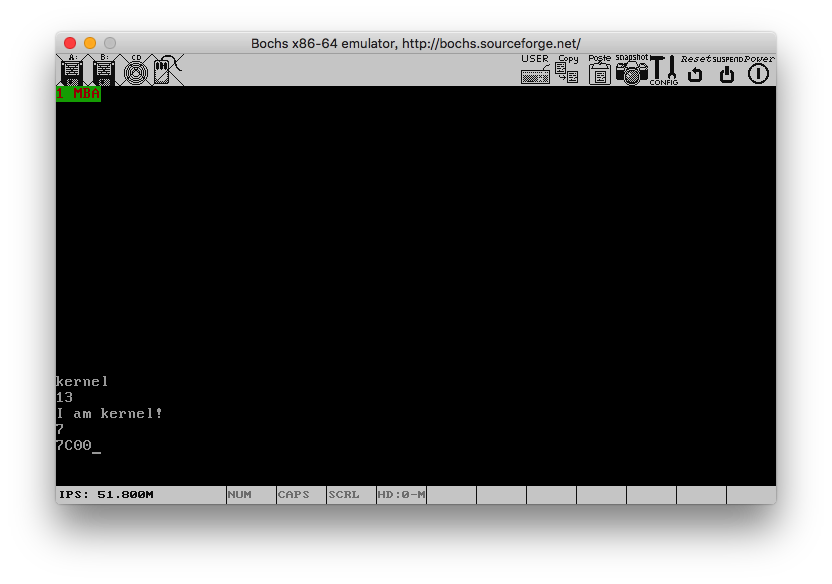Click the floppy B: drive icon
The width and height of the screenshot is (832, 584).
click(x=103, y=70)
